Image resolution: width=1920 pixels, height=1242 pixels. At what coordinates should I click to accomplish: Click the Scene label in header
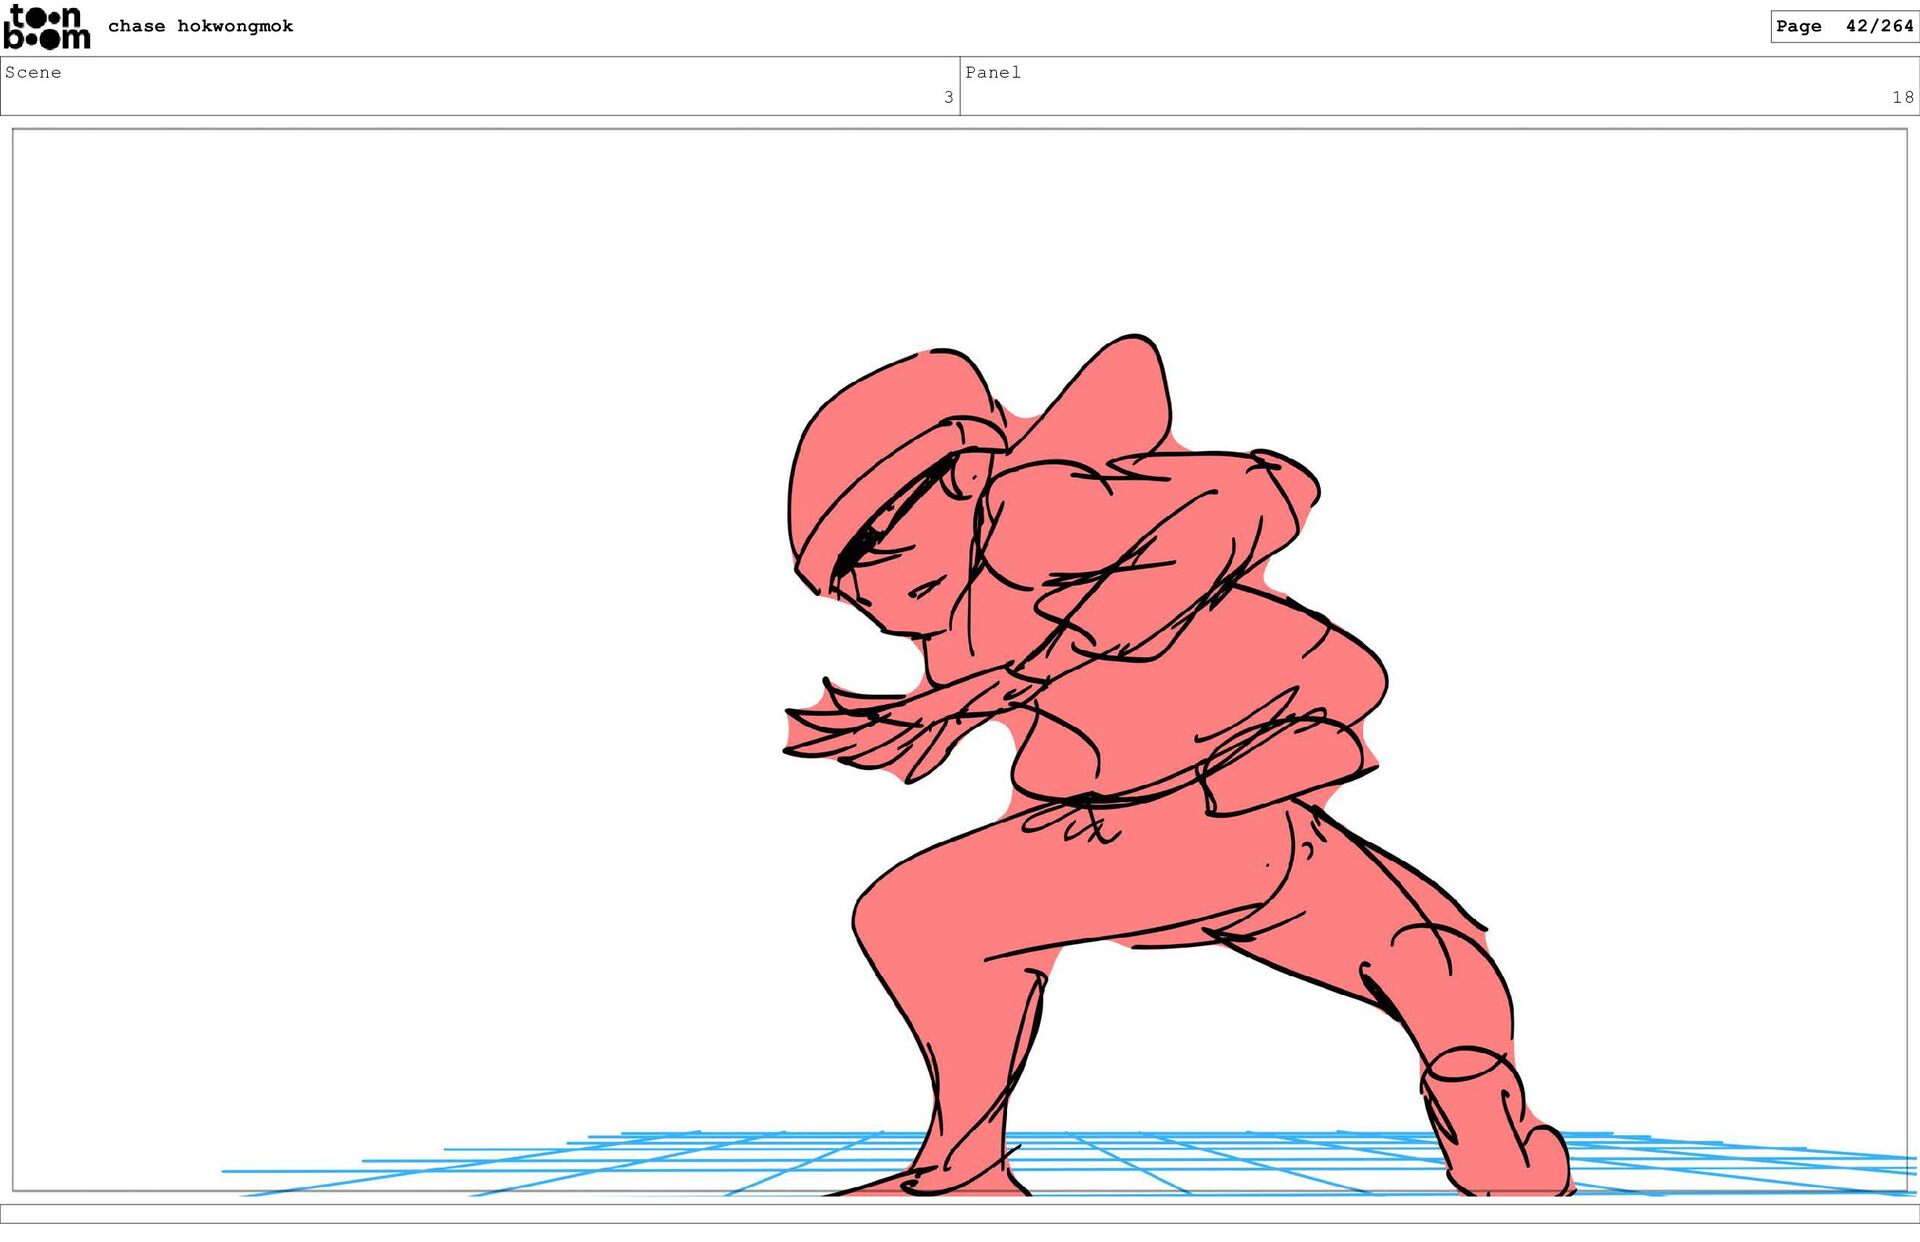coord(33,72)
